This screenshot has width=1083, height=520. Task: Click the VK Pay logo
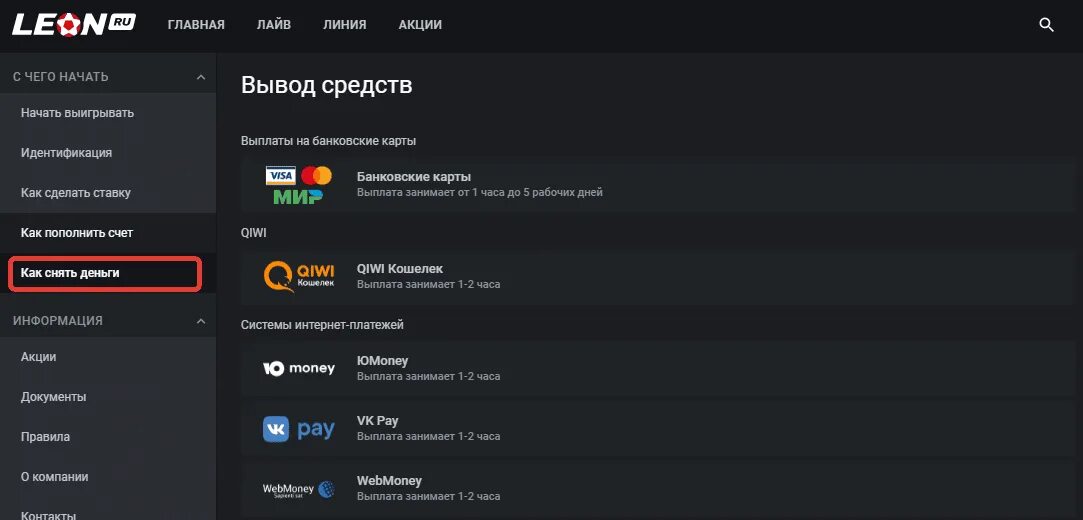click(298, 429)
